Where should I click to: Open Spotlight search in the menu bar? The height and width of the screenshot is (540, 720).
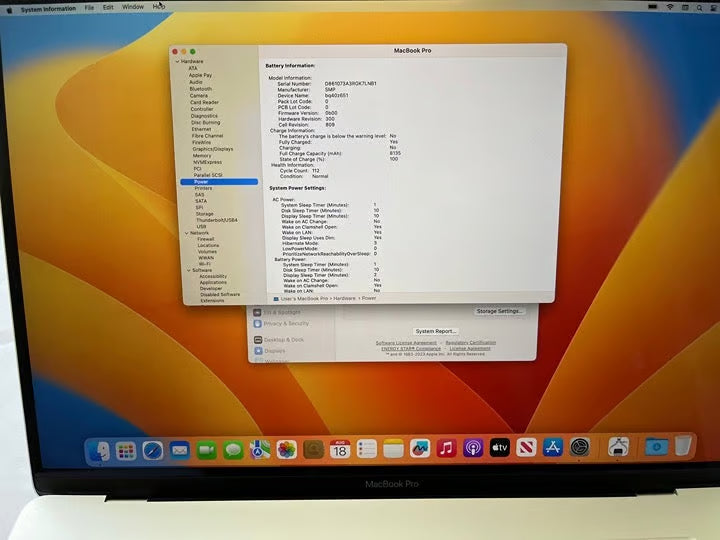coord(699,7)
